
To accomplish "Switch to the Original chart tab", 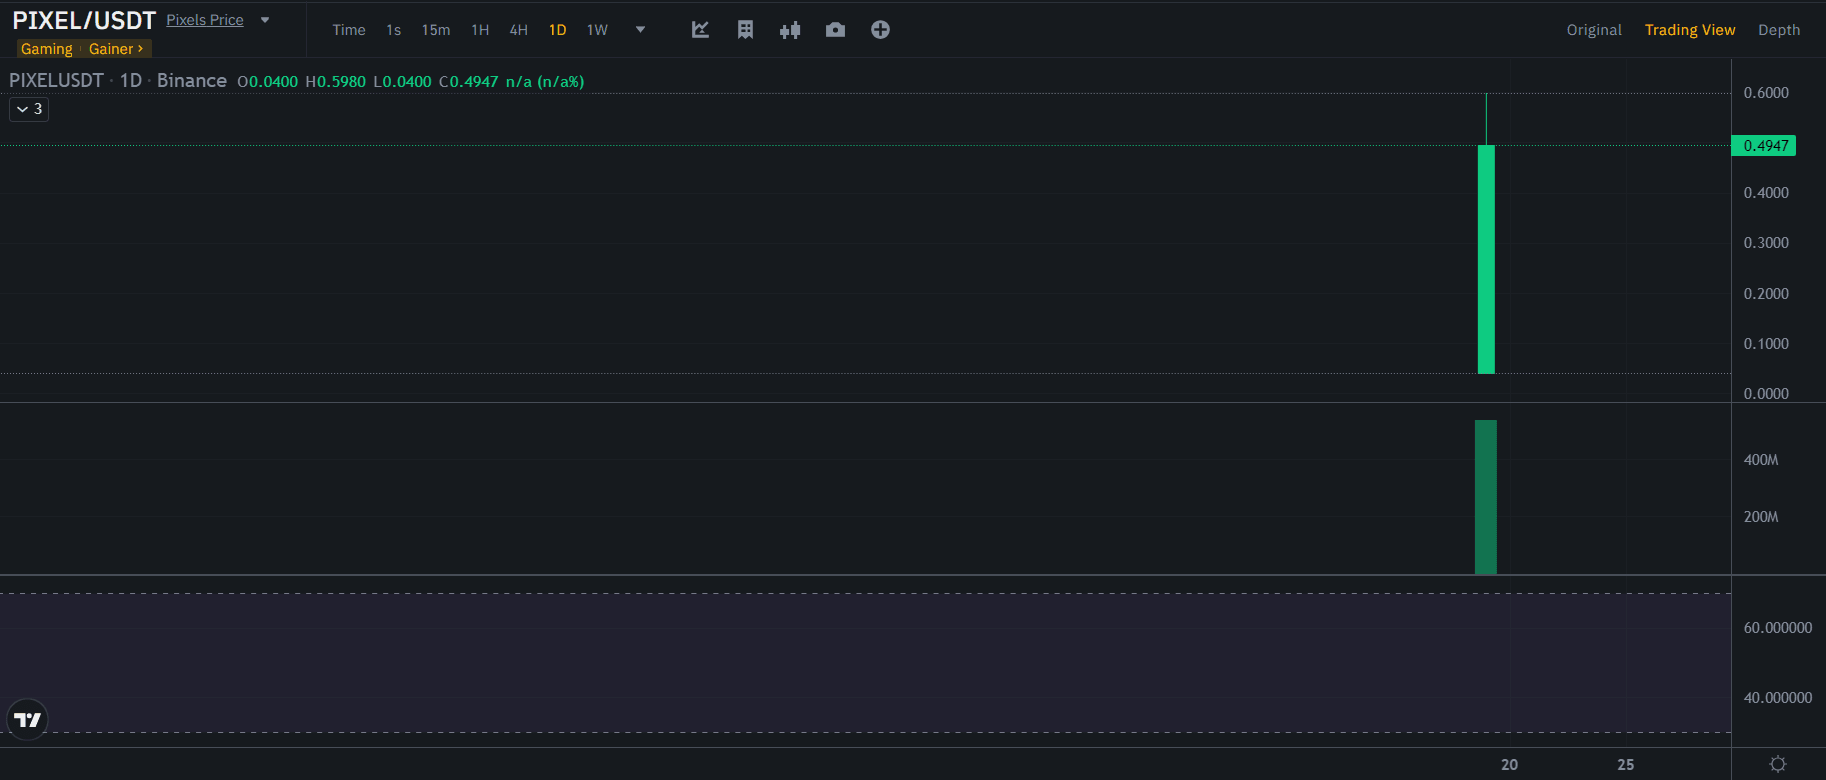I will [1594, 30].
